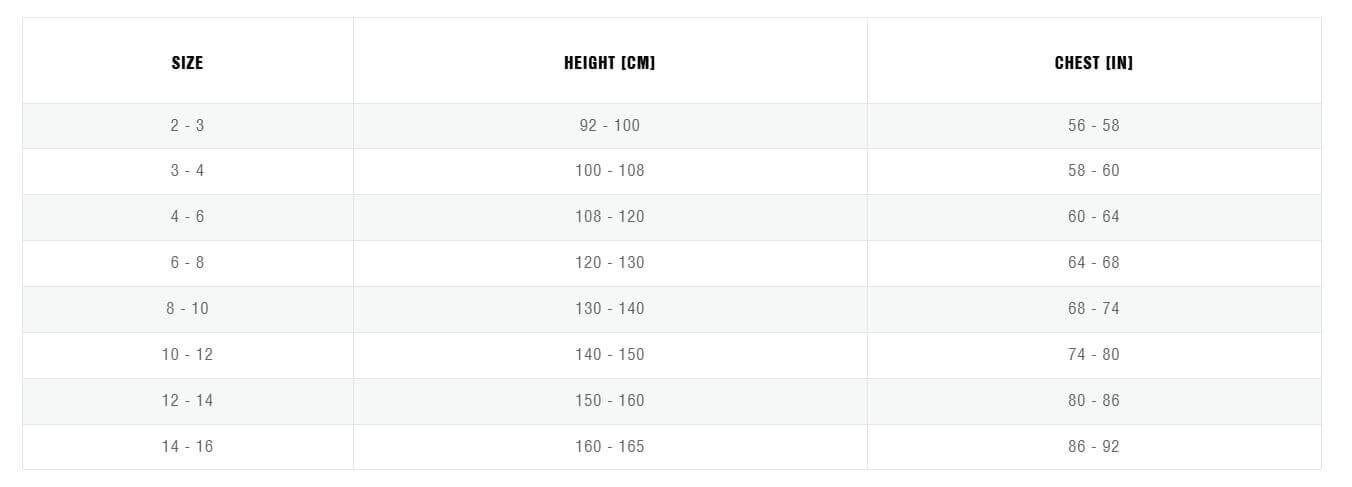
Task: Select size 12 - 14 cell
Action: pyautogui.click(x=187, y=400)
